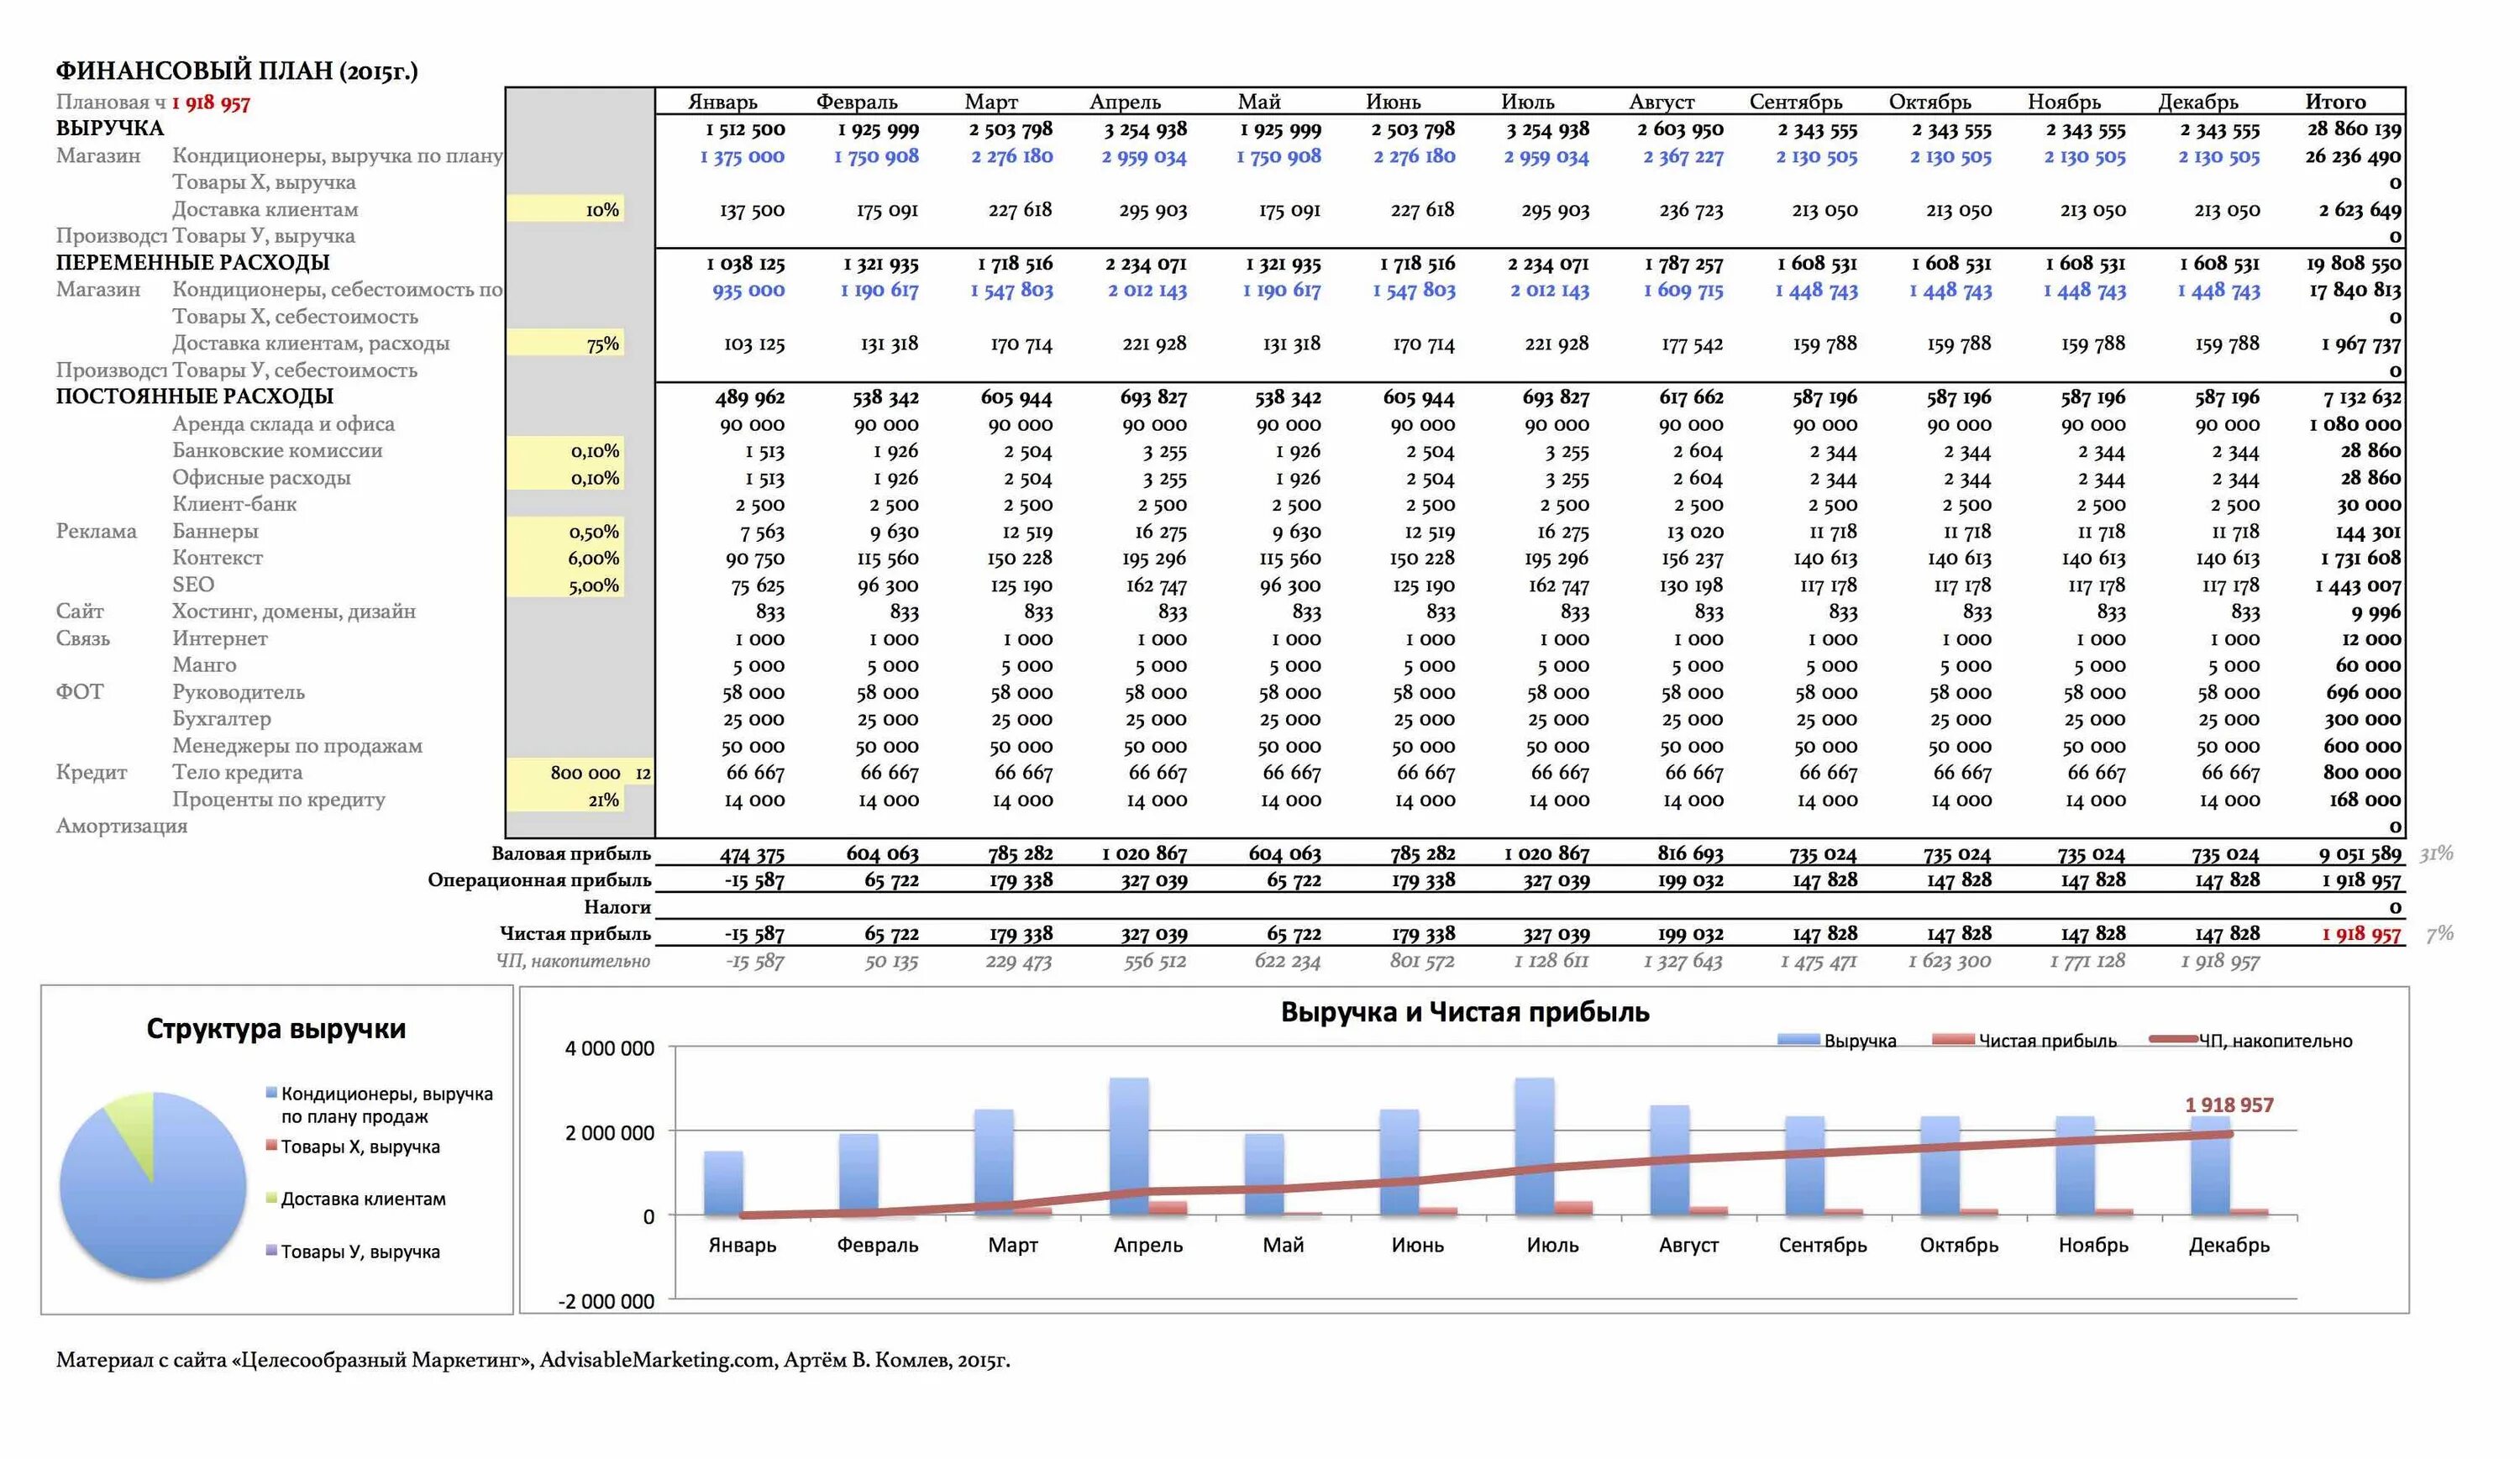Click the 800 000 credit body input cell
The width and height of the screenshot is (2520, 1459).
[x=565, y=772]
